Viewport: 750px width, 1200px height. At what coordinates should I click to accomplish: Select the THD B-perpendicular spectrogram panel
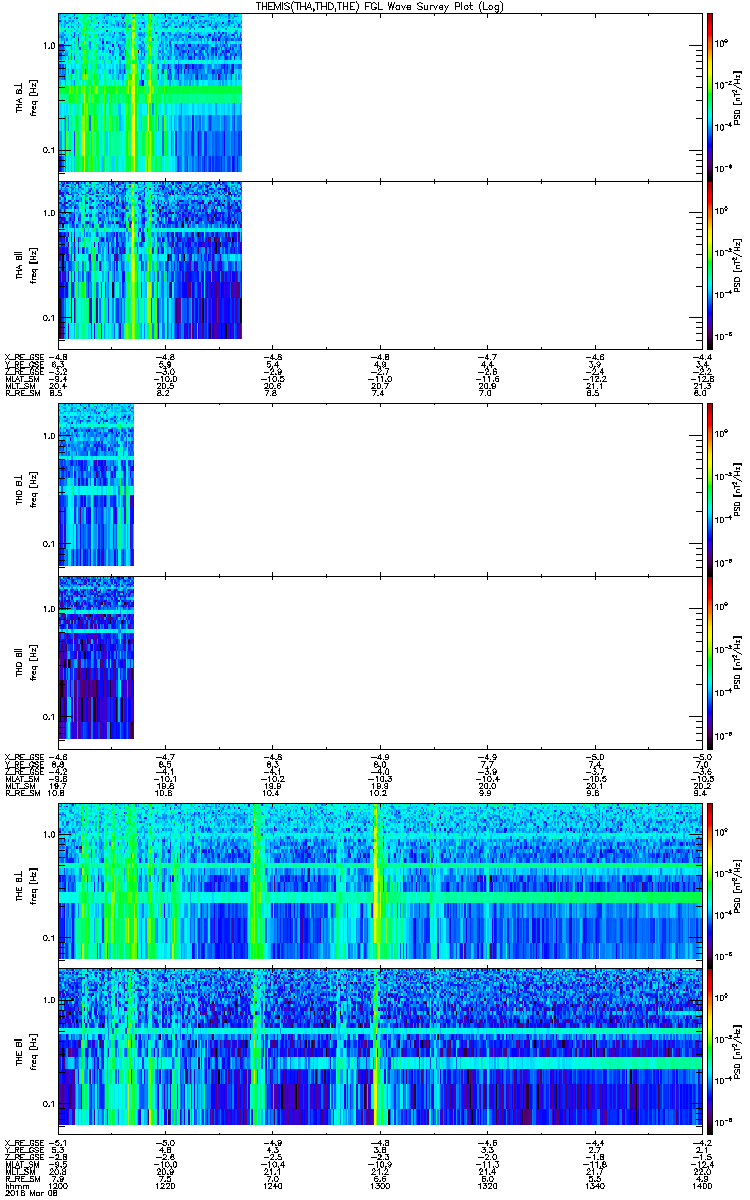pyautogui.click(x=379, y=489)
